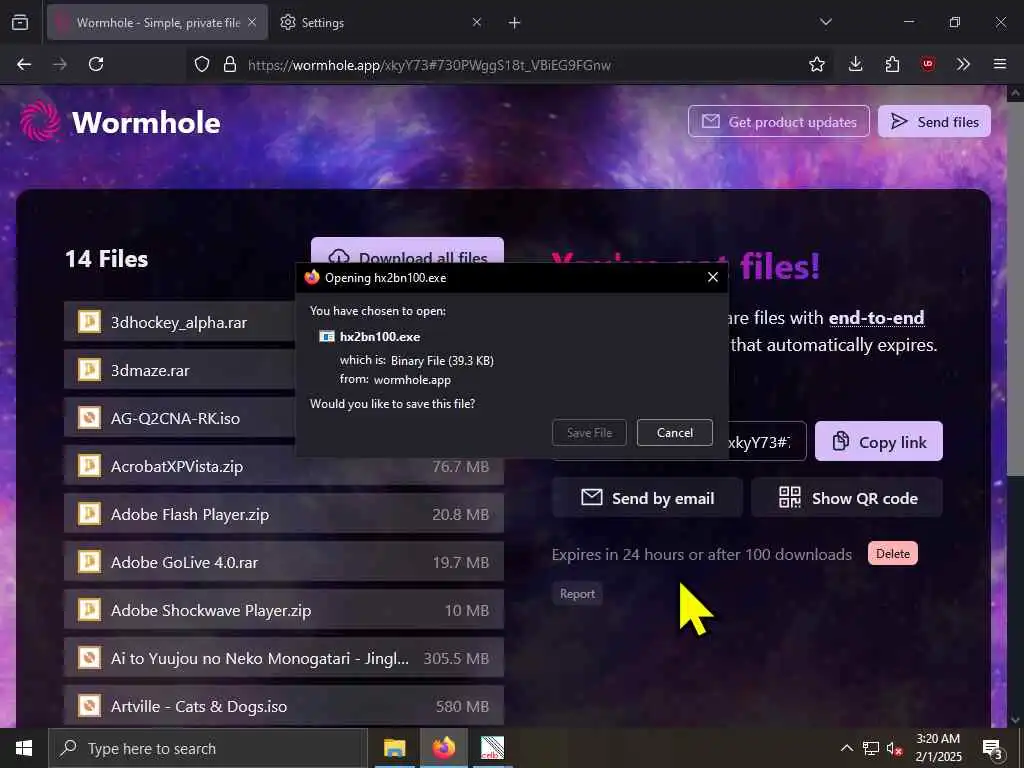Click the Download all files button
The width and height of the screenshot is (1024, 768).
pyautogui.click(x=407, y=249)
